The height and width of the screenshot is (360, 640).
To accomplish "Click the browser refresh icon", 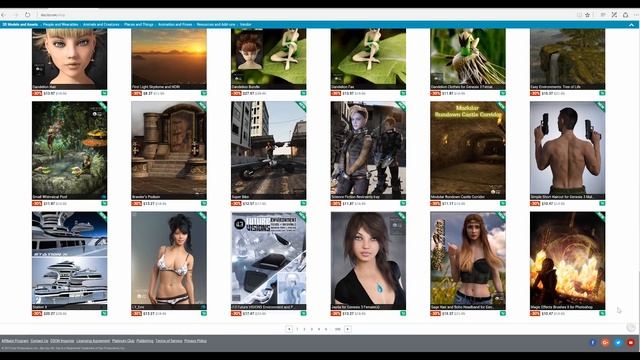I will tap(27, 15).
